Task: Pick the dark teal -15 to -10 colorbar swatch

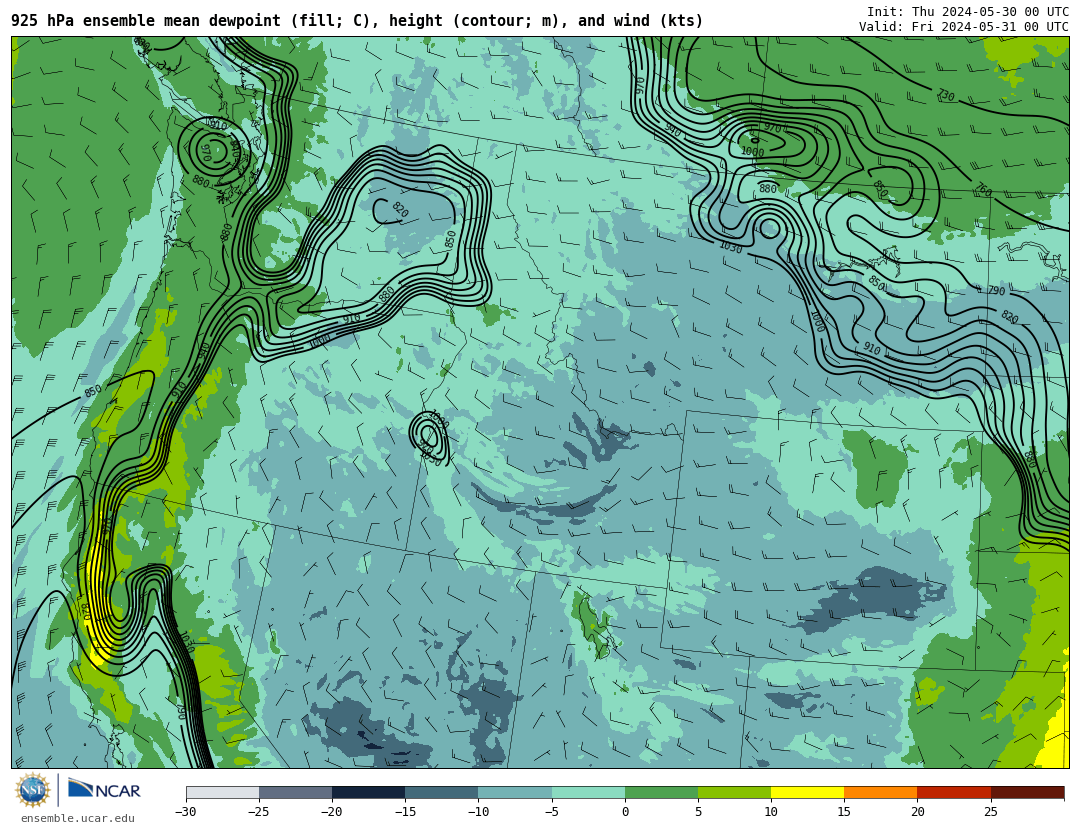Action: coord(442,792)
